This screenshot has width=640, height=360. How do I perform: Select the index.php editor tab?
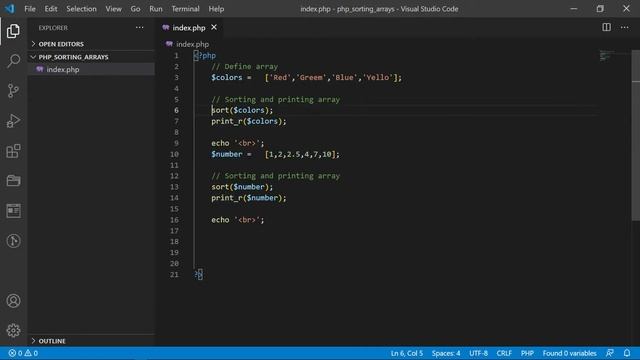[189, 27]
